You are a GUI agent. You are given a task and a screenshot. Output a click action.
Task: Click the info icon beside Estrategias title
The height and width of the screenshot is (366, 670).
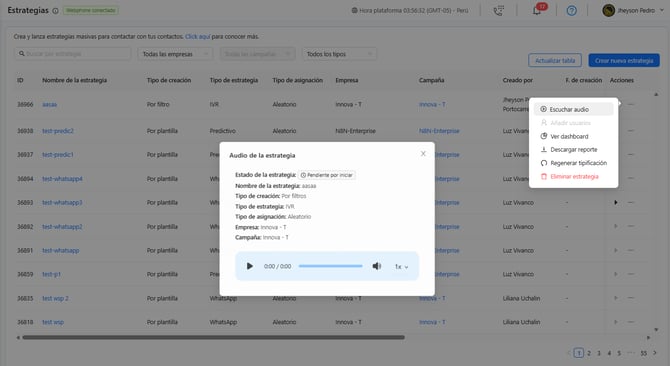coord(55,11)
